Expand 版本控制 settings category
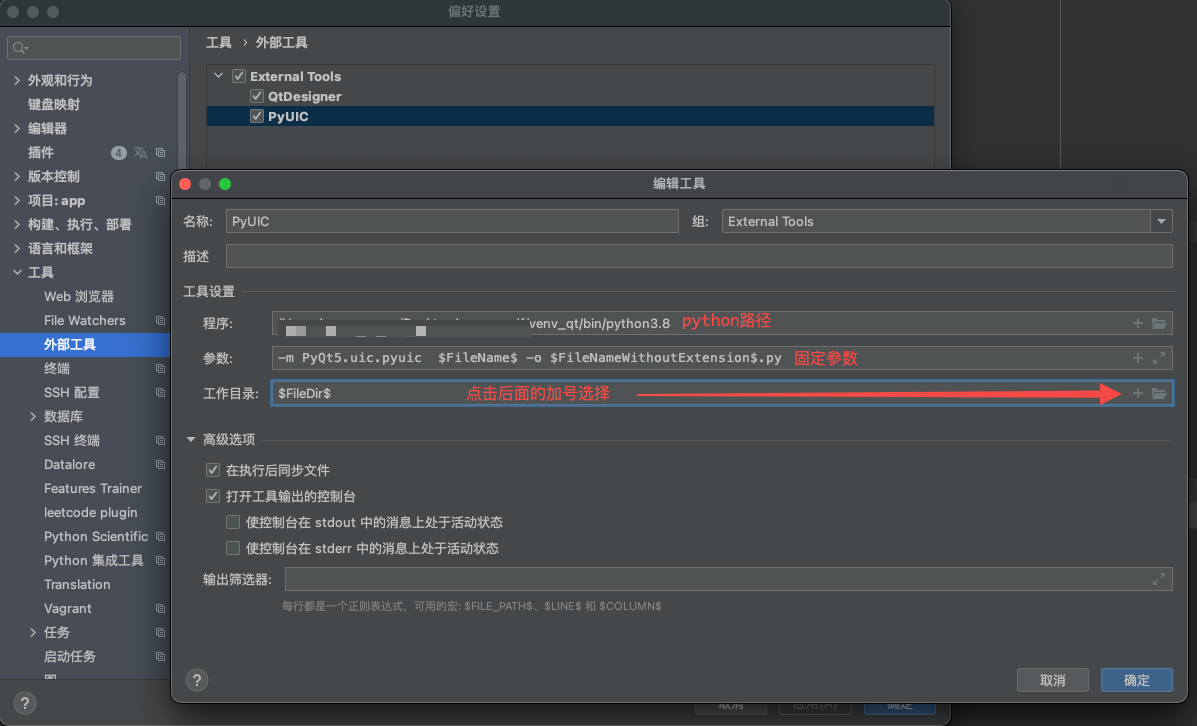This screenshot has width=1197, height=726. click(17, 176)
